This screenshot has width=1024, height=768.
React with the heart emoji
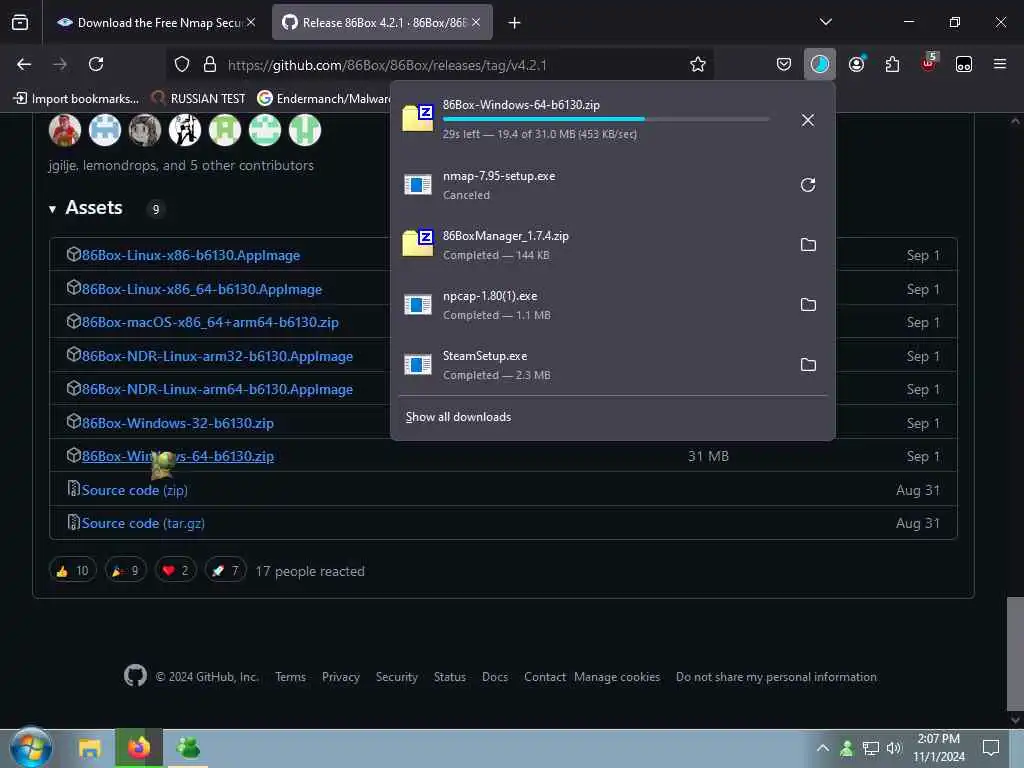(x=175, y=571)
